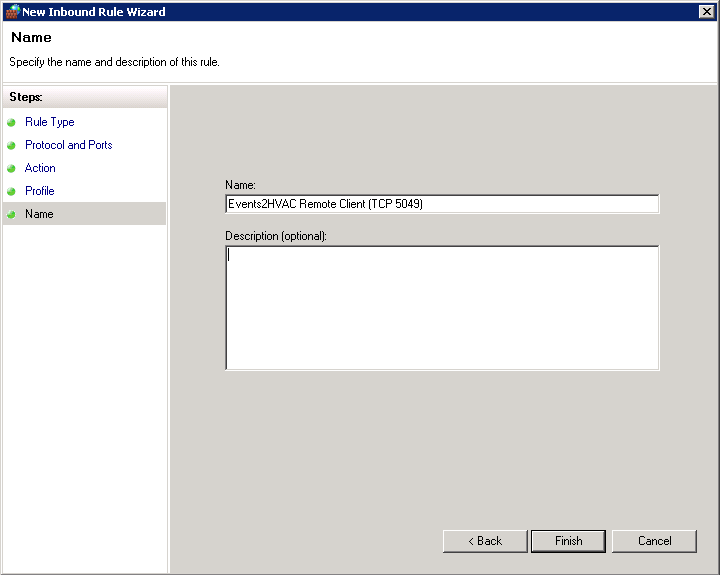Screen dimensions: 720x575
Task: Click the "New Inbound Rule Wizard" title text
Action: click(94, 11)
